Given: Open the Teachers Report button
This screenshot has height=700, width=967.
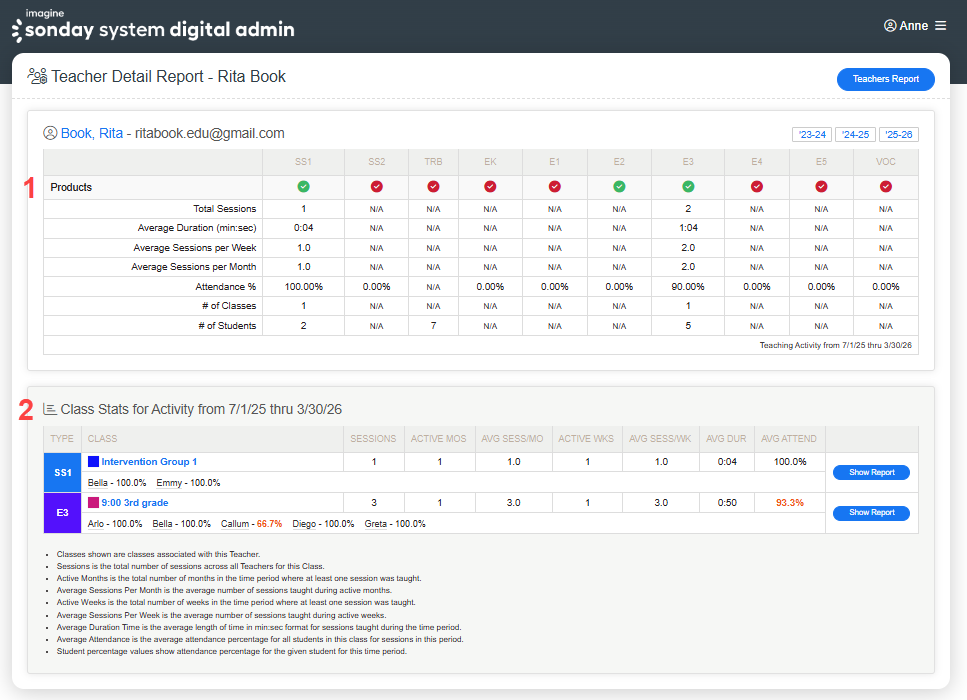Looking at the screenshot, I should click(x=885, y=79).
